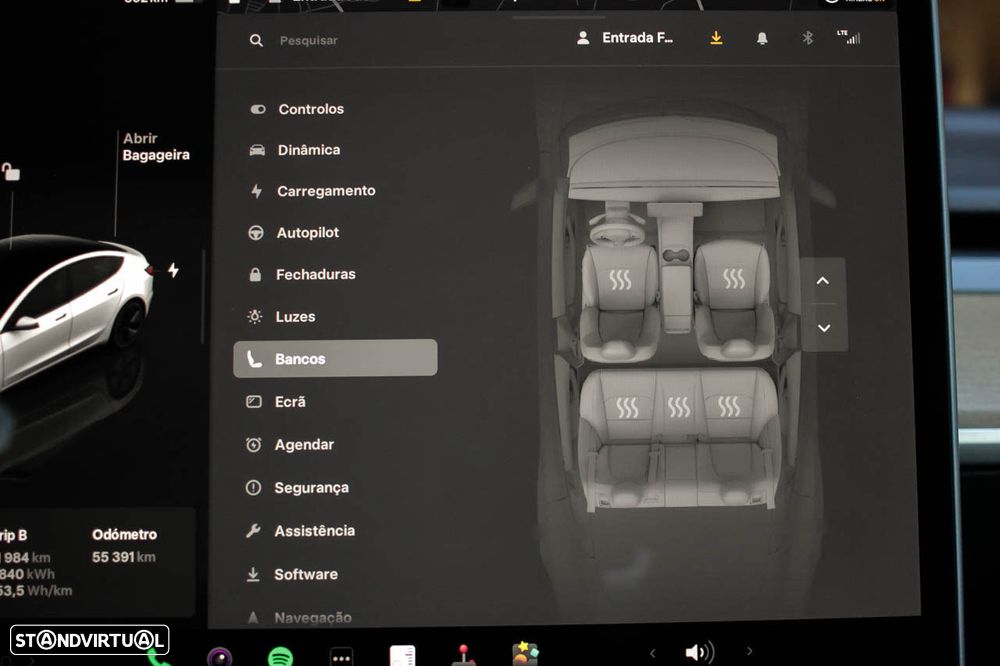Open Autopilot settings
Image resolution: width=1000 pixels, height=666 pixels.
(x=293, y=233)
